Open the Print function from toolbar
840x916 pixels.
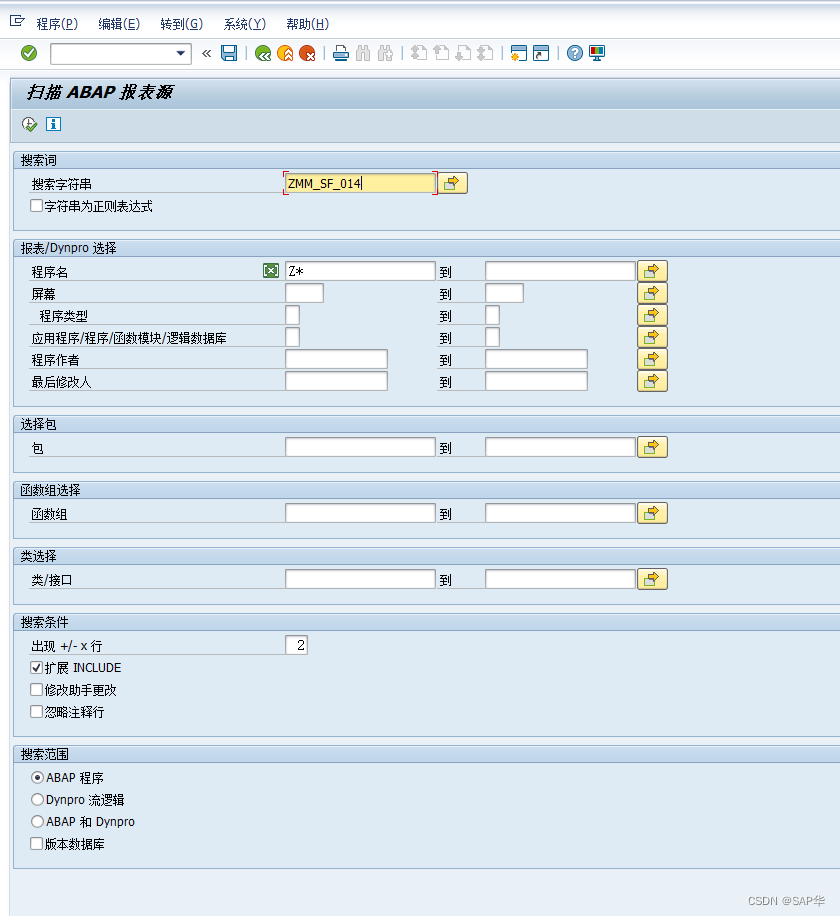[x=341, y=53]
